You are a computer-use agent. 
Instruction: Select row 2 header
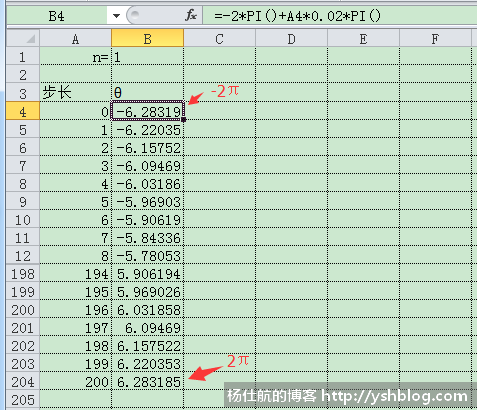23,74
